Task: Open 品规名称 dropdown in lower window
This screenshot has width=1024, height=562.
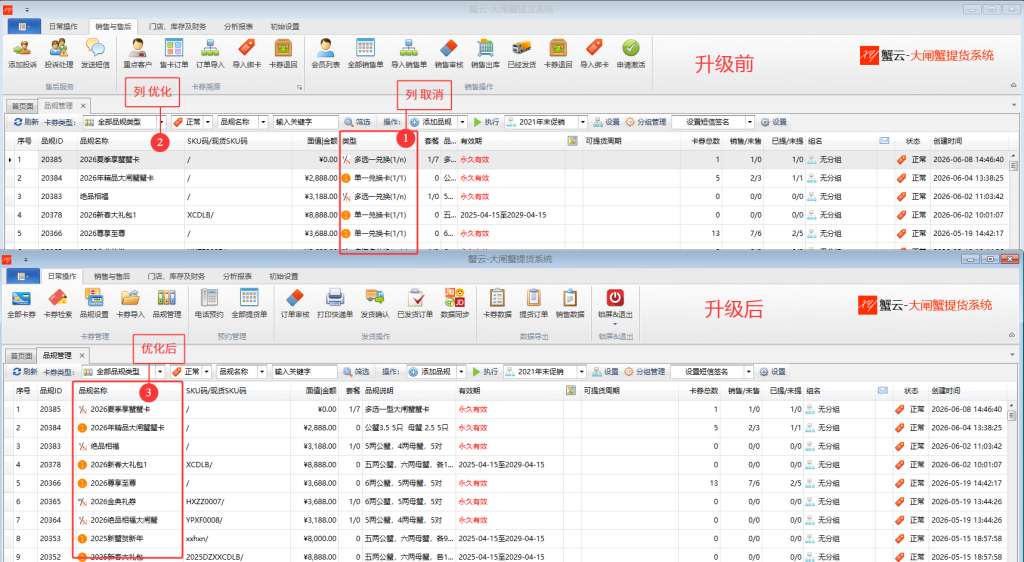Action: click(x=262, y=372)
